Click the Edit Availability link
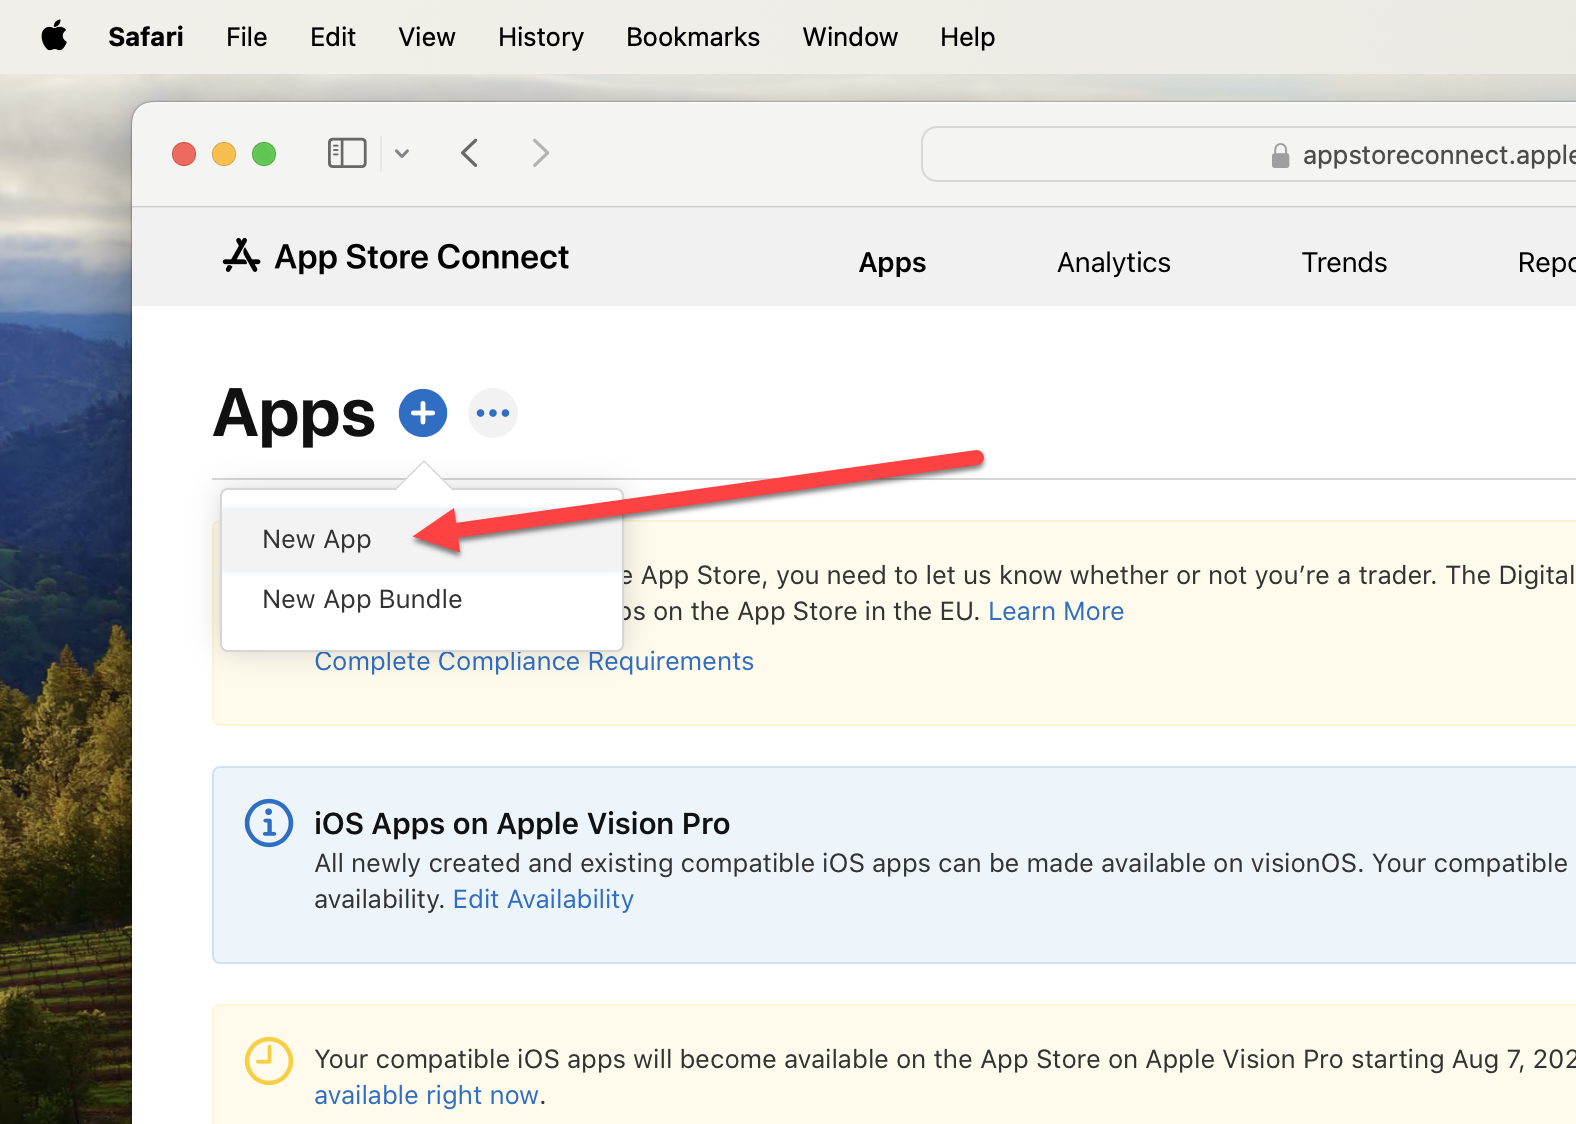 [543, 899]
